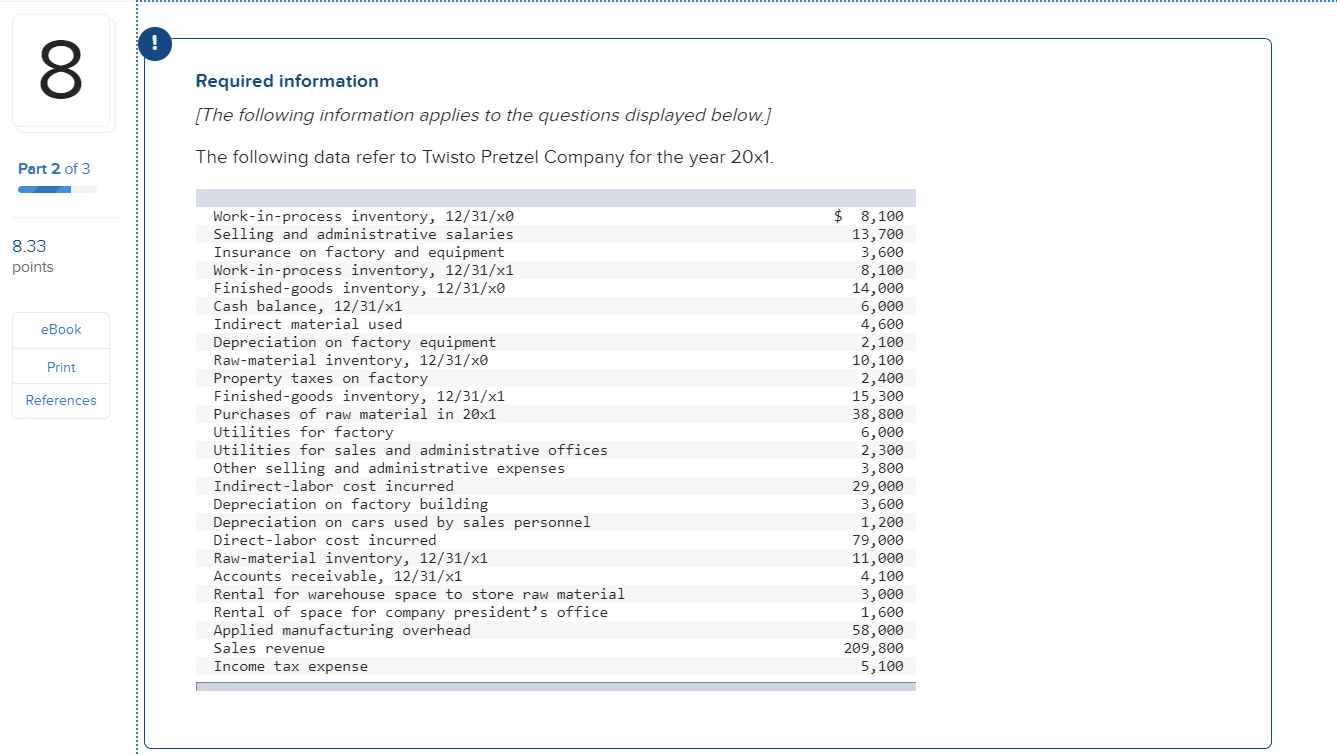This screenshot has height=754, width=1337.
Task: Click the Required information heading
Action: [287, 81]
